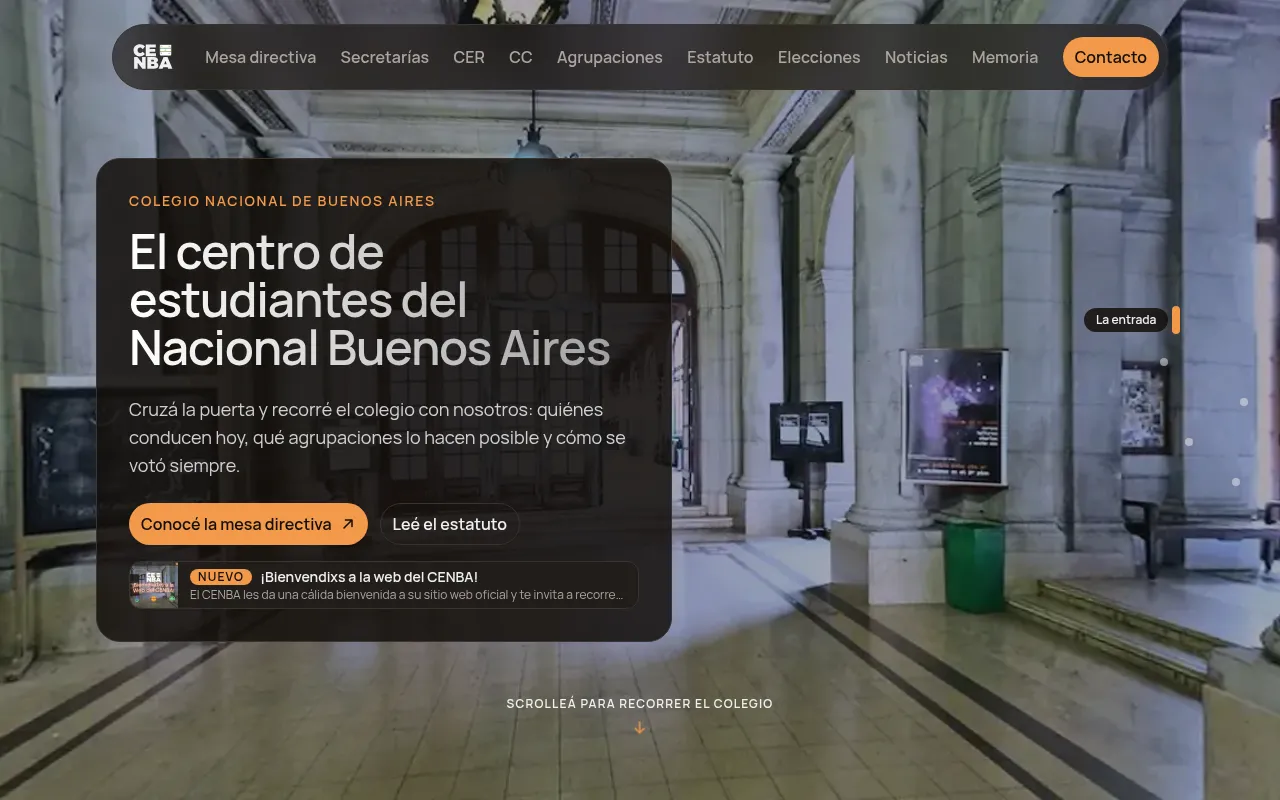Click the SCROLLEÁ PARA RECORRER EL COLEGIO text
Viewport: 1280px width, 800px height.
pyautogui.click(x=640, y=704)
